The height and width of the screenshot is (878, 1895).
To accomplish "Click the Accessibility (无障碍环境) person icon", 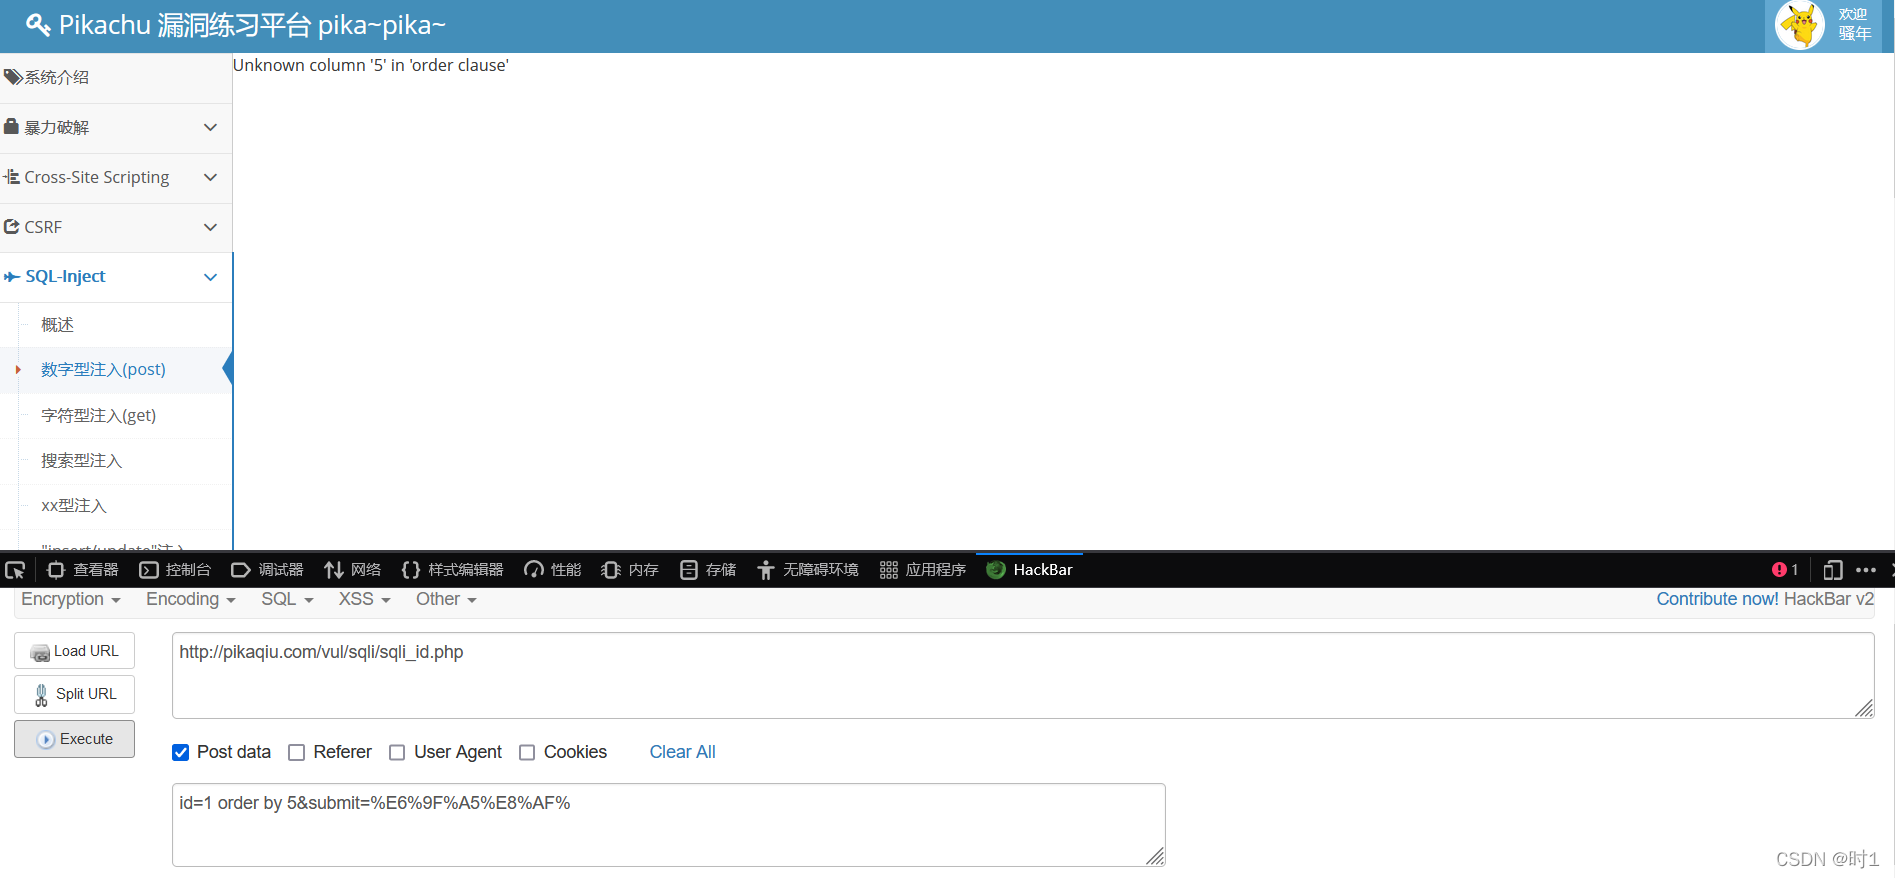I will point(766,570).
